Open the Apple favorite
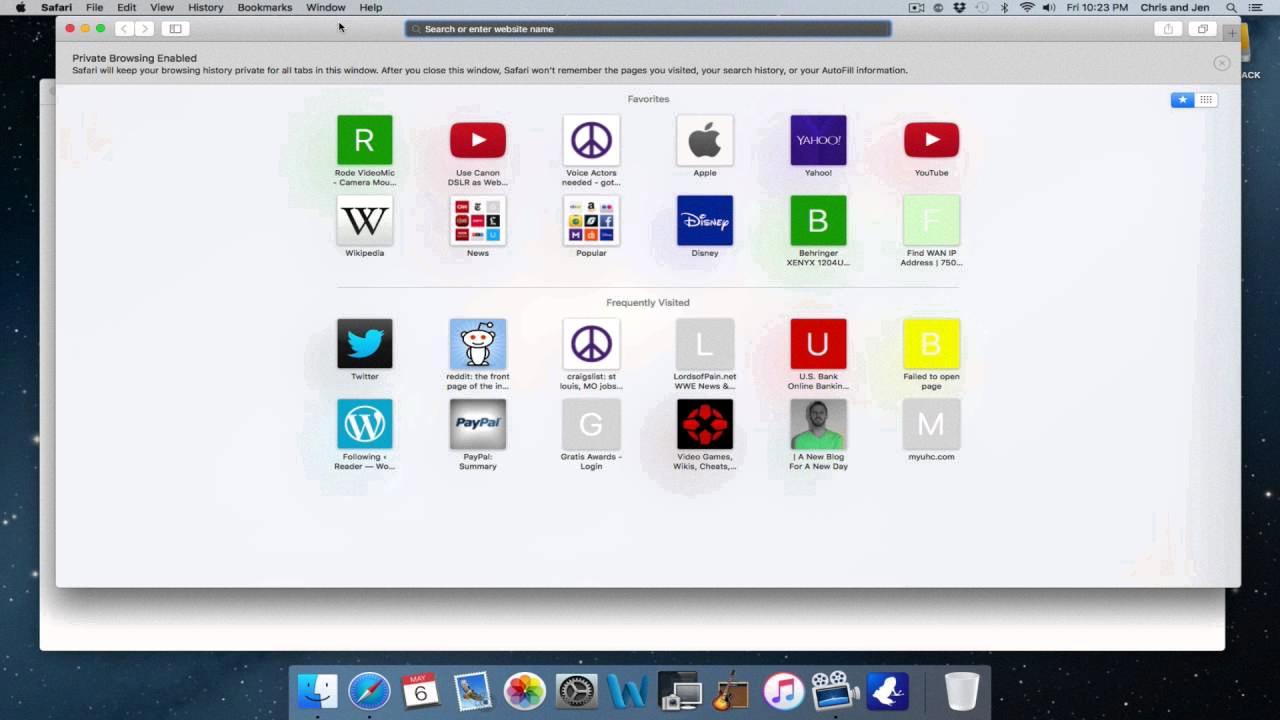 click(705, 140)
